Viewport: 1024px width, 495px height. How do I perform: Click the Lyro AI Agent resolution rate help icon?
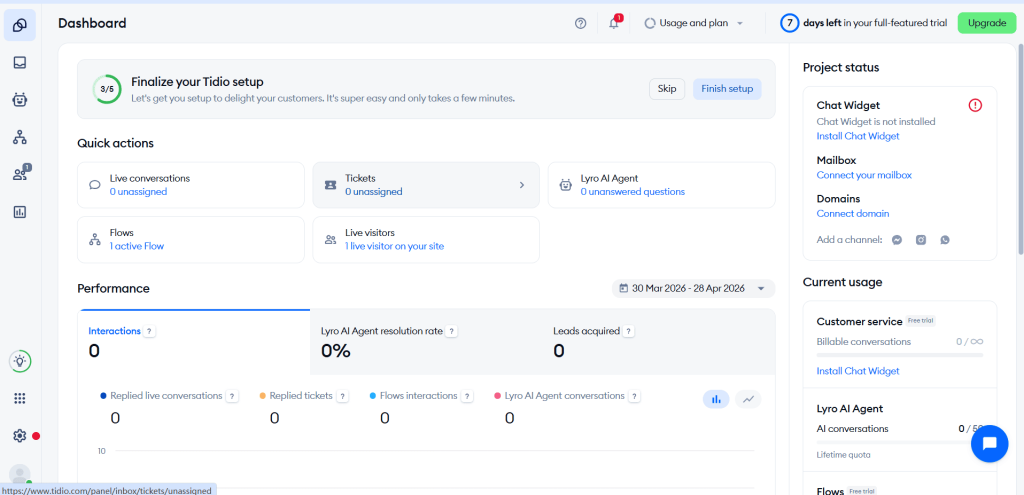[x=452, y=332]
